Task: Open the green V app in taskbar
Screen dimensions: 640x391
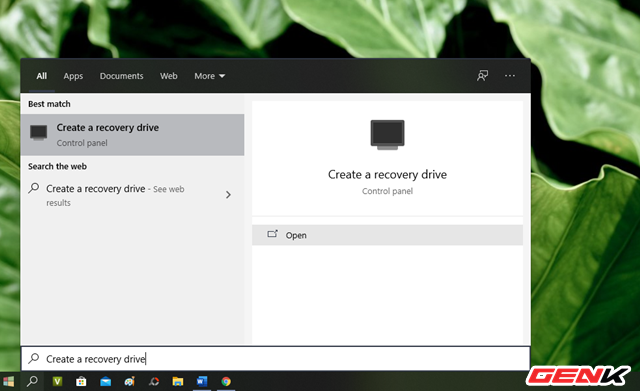Action: coord(57,382)
